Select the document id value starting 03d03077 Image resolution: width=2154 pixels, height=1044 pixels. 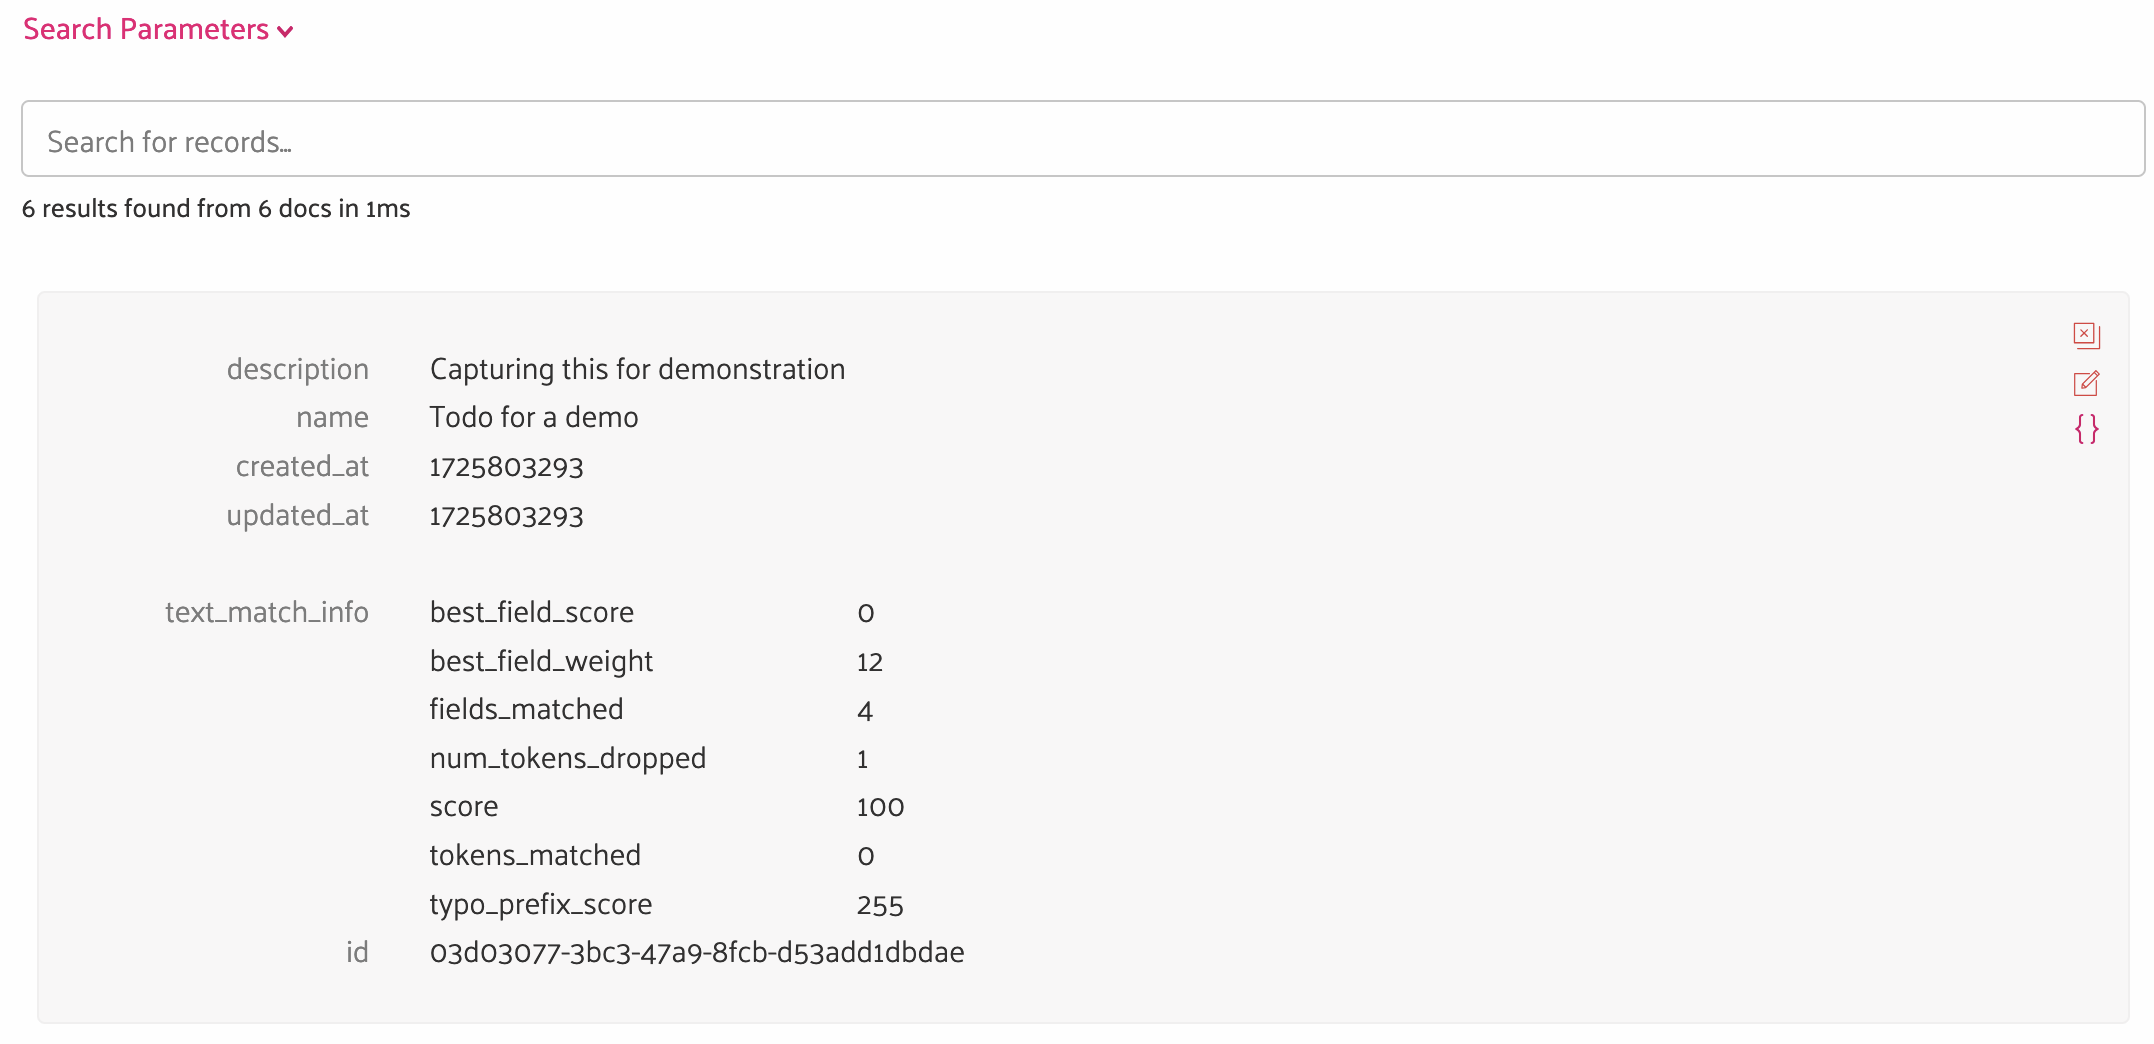pos(697,952)
